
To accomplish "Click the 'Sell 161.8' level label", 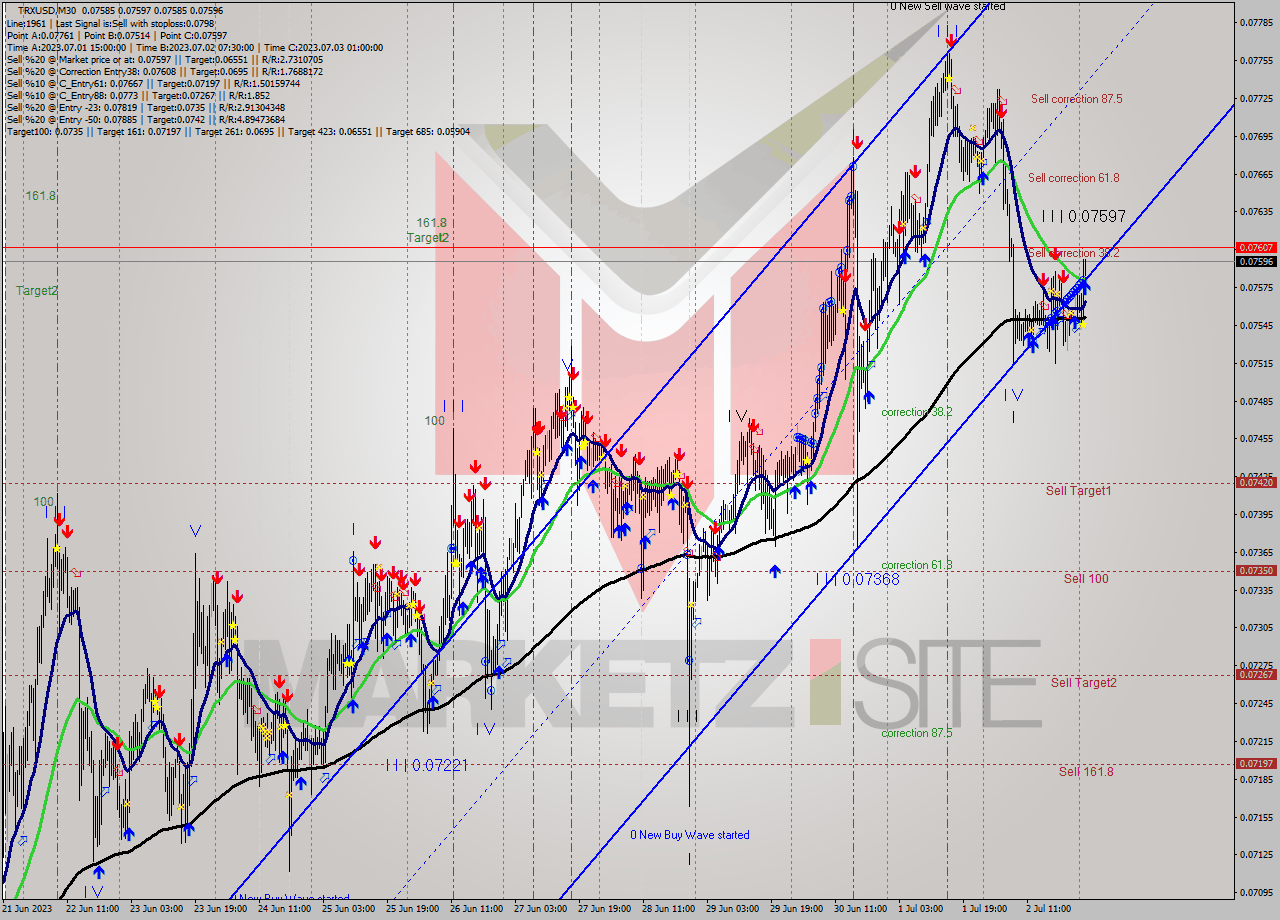I will (x=1086, y=772).
